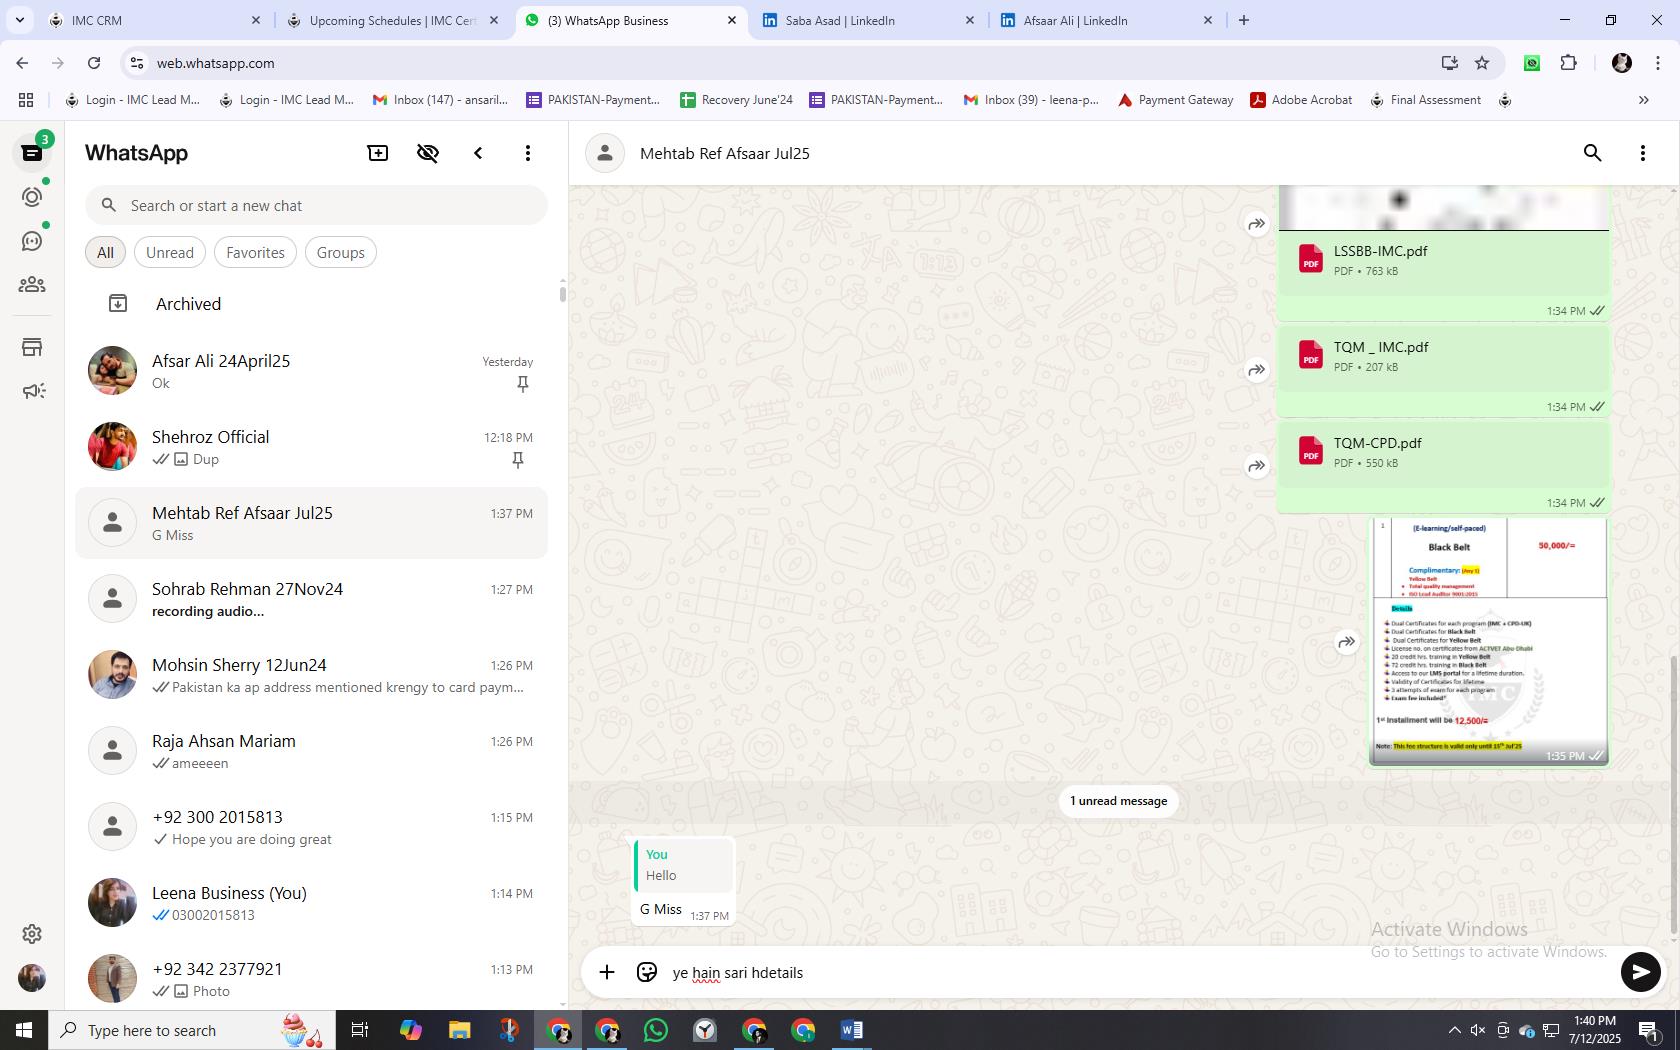1680x1050 pixels.
Task: Open the Archived chats row
Action: coord(312,304)
